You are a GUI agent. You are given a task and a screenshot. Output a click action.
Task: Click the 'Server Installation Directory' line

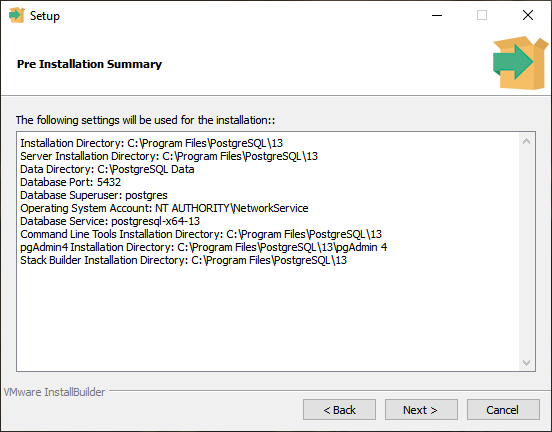[169, 156]
